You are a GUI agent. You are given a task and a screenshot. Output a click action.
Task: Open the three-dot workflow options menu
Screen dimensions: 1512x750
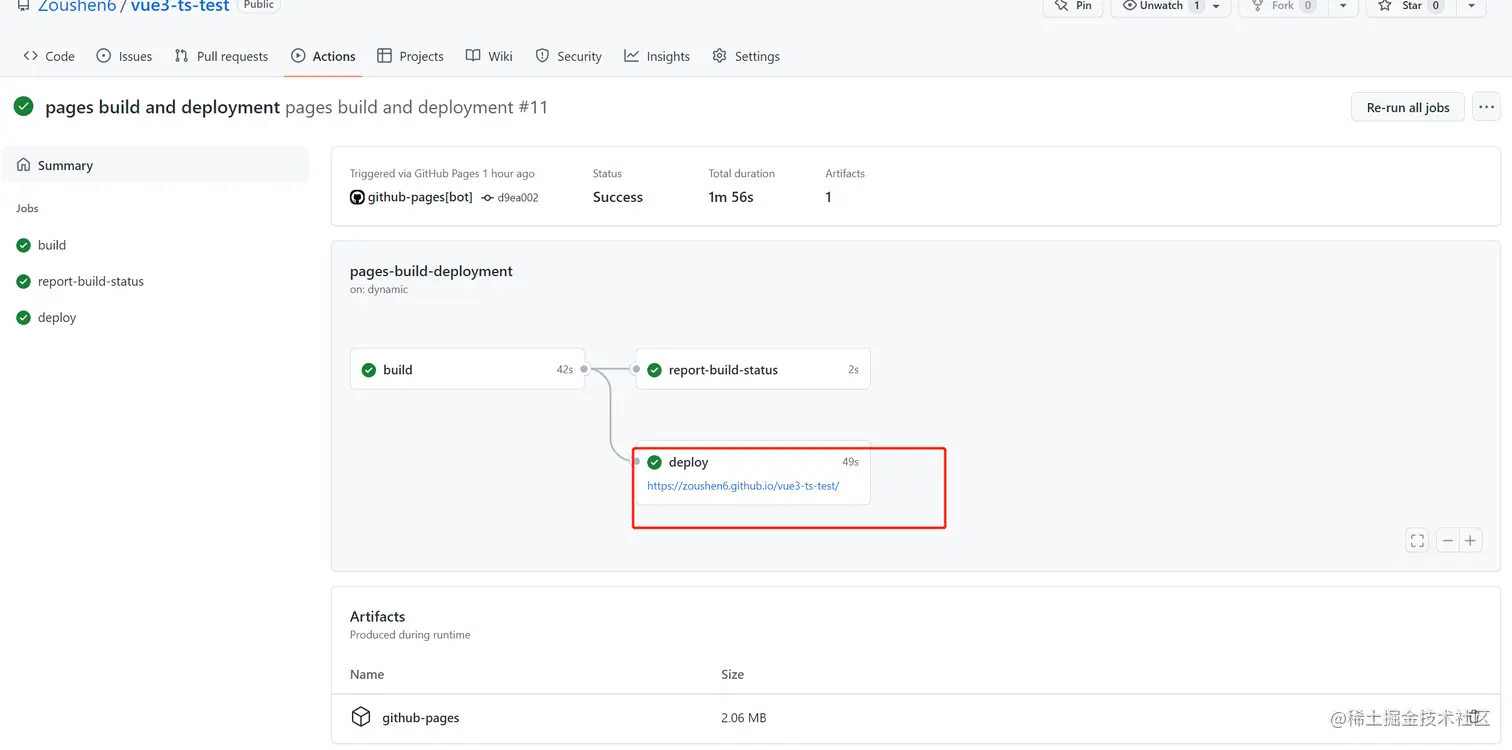pyautogui.click(x=1486, y=107)
